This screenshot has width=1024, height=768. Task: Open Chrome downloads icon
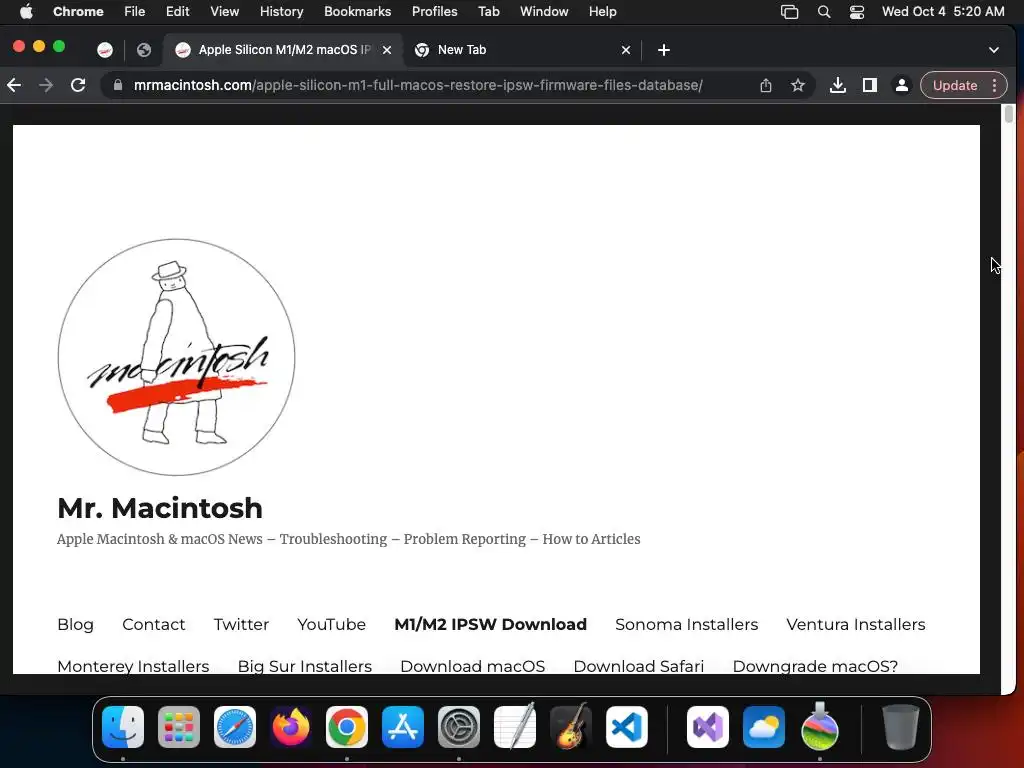[x=838, y=85]
